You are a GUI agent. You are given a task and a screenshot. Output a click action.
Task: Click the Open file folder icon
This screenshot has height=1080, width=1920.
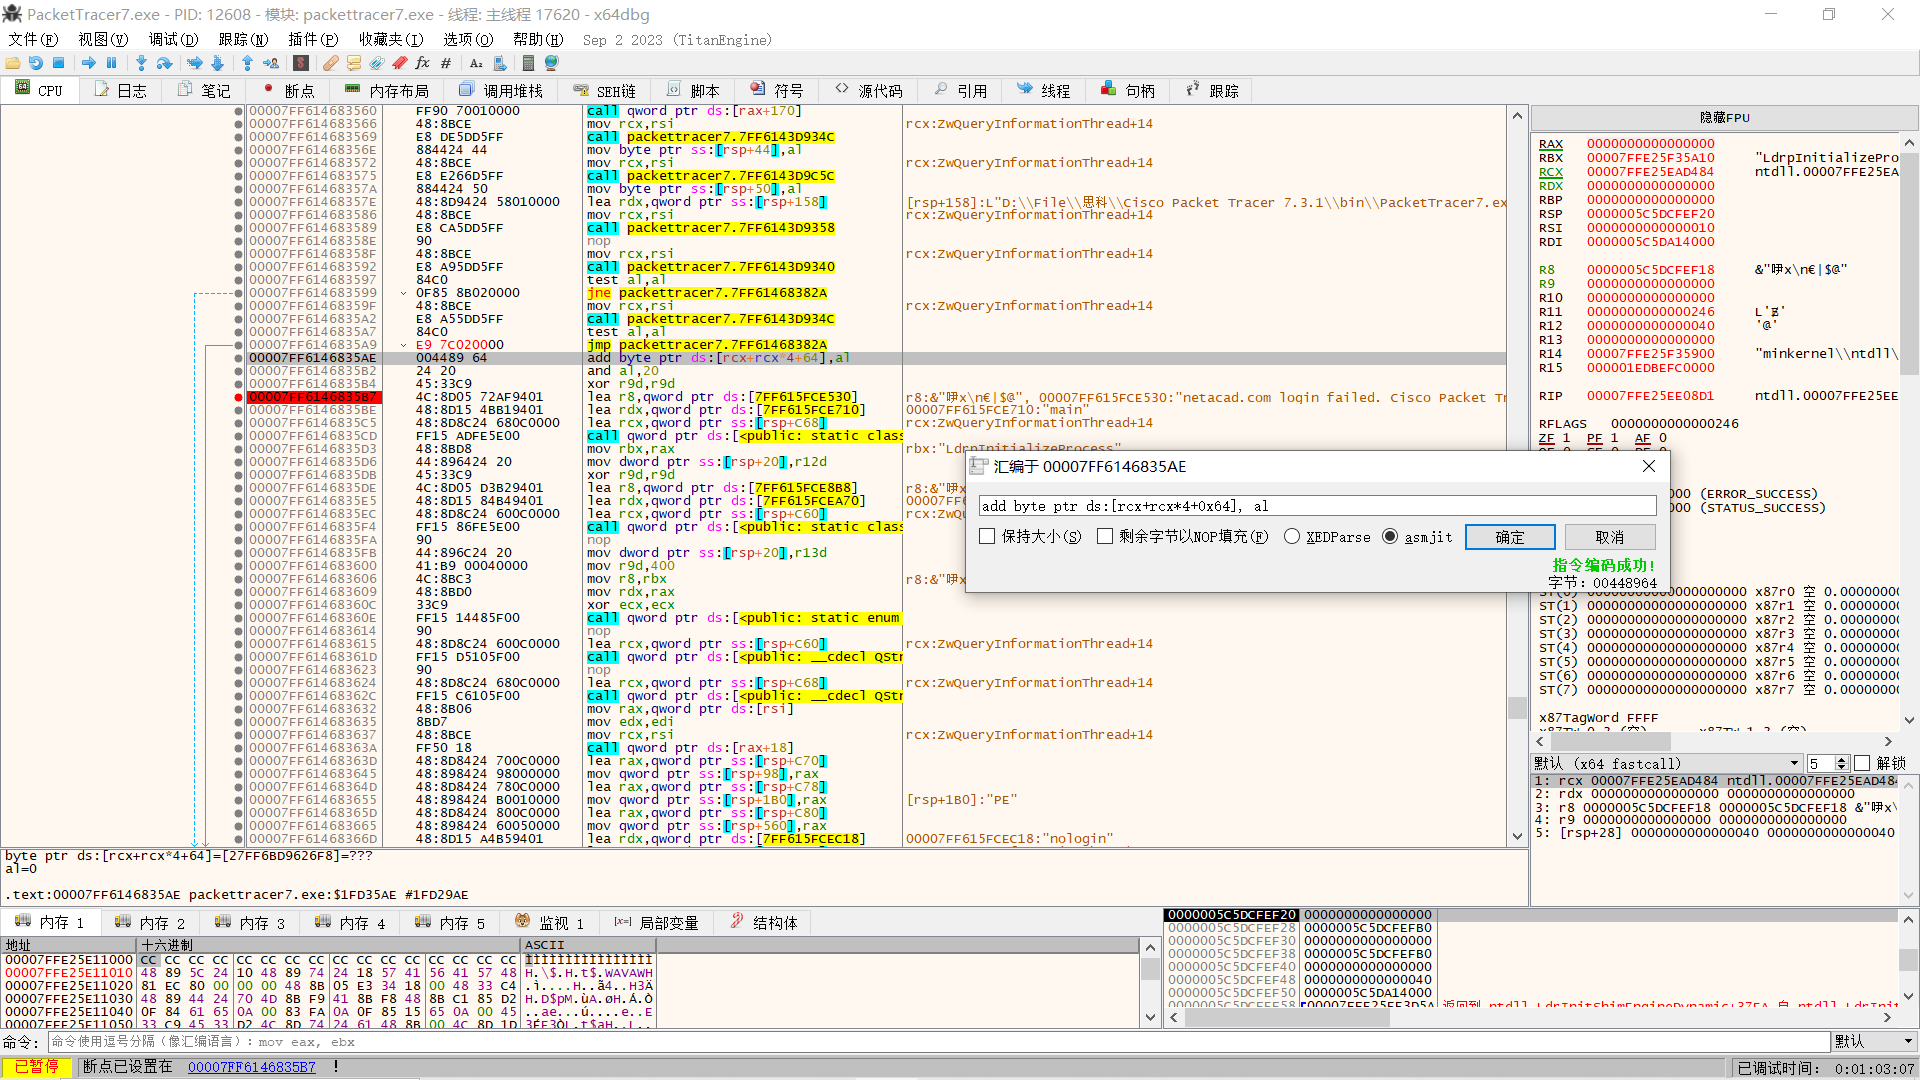(x=13, y=63)
